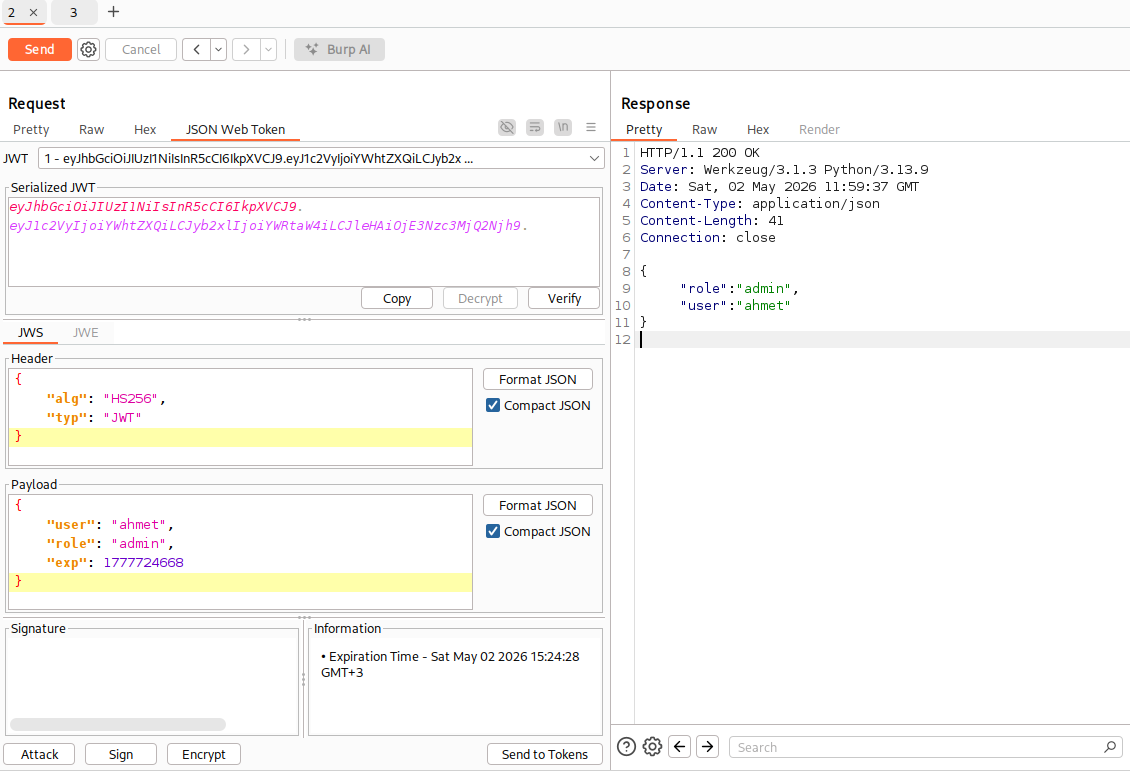Format JSON in the Header section
This screenshot has height=771, width=1130.
pyautogui.click(x=538, y=380)
